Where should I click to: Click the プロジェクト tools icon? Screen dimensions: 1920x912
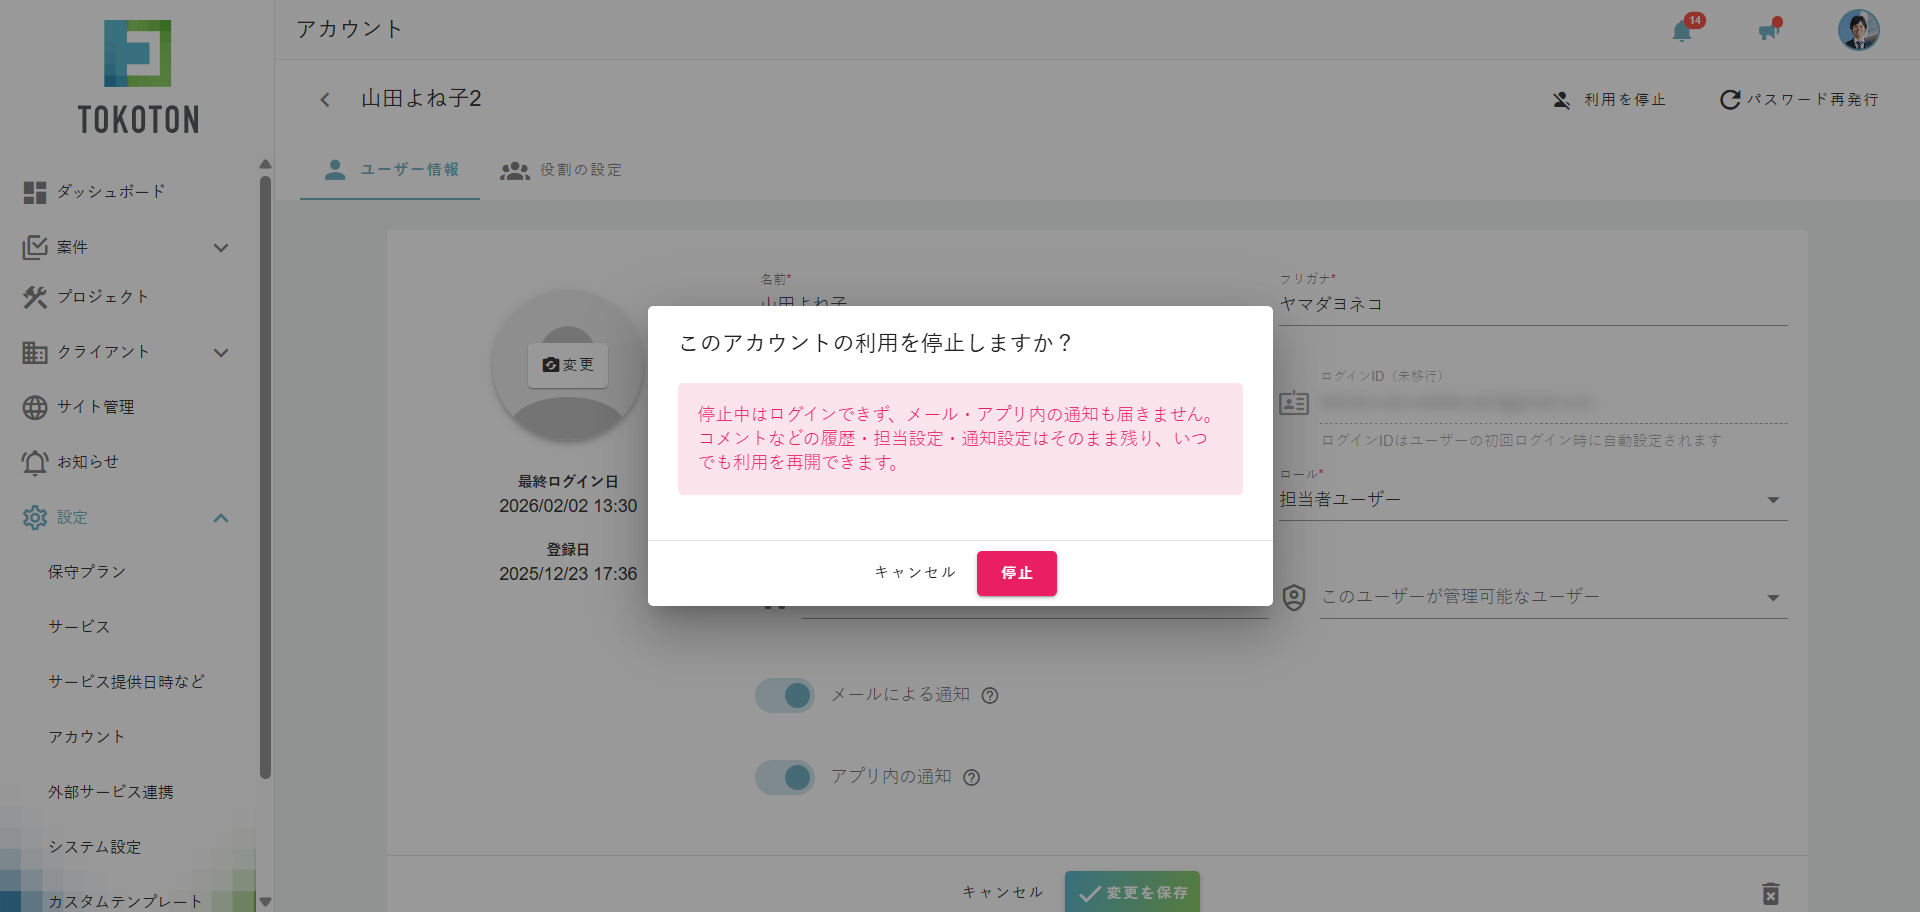click(35, 297)
